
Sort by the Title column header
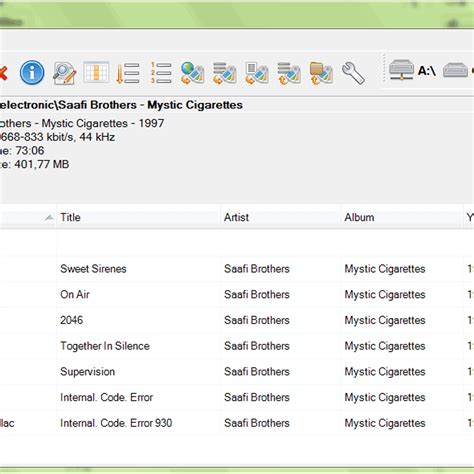(x=138, y=217)
